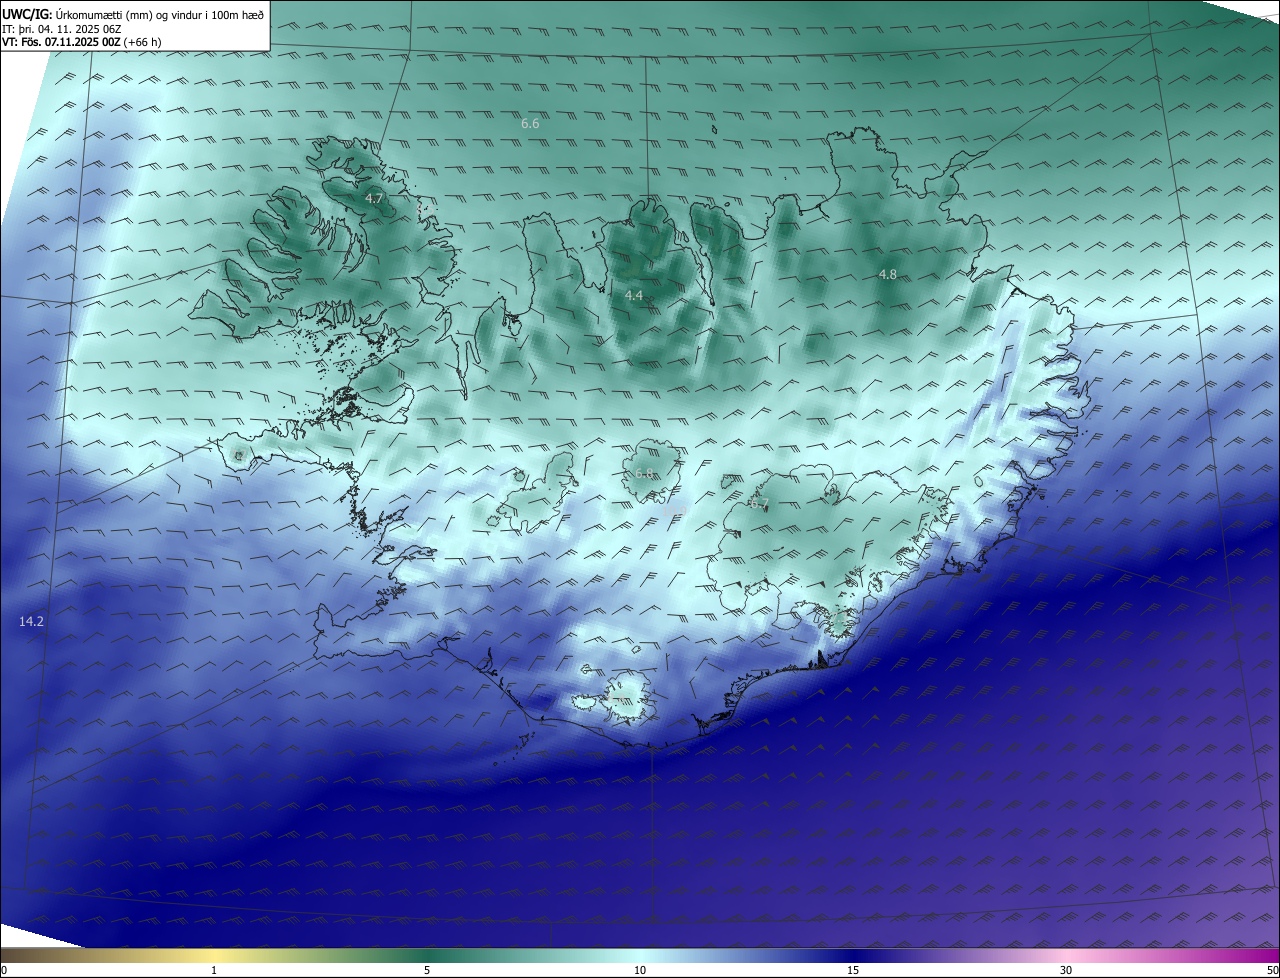Click the 30 tick on color scale
The width and height of the screenshot is (1280, 978).
click(1066, 970)
